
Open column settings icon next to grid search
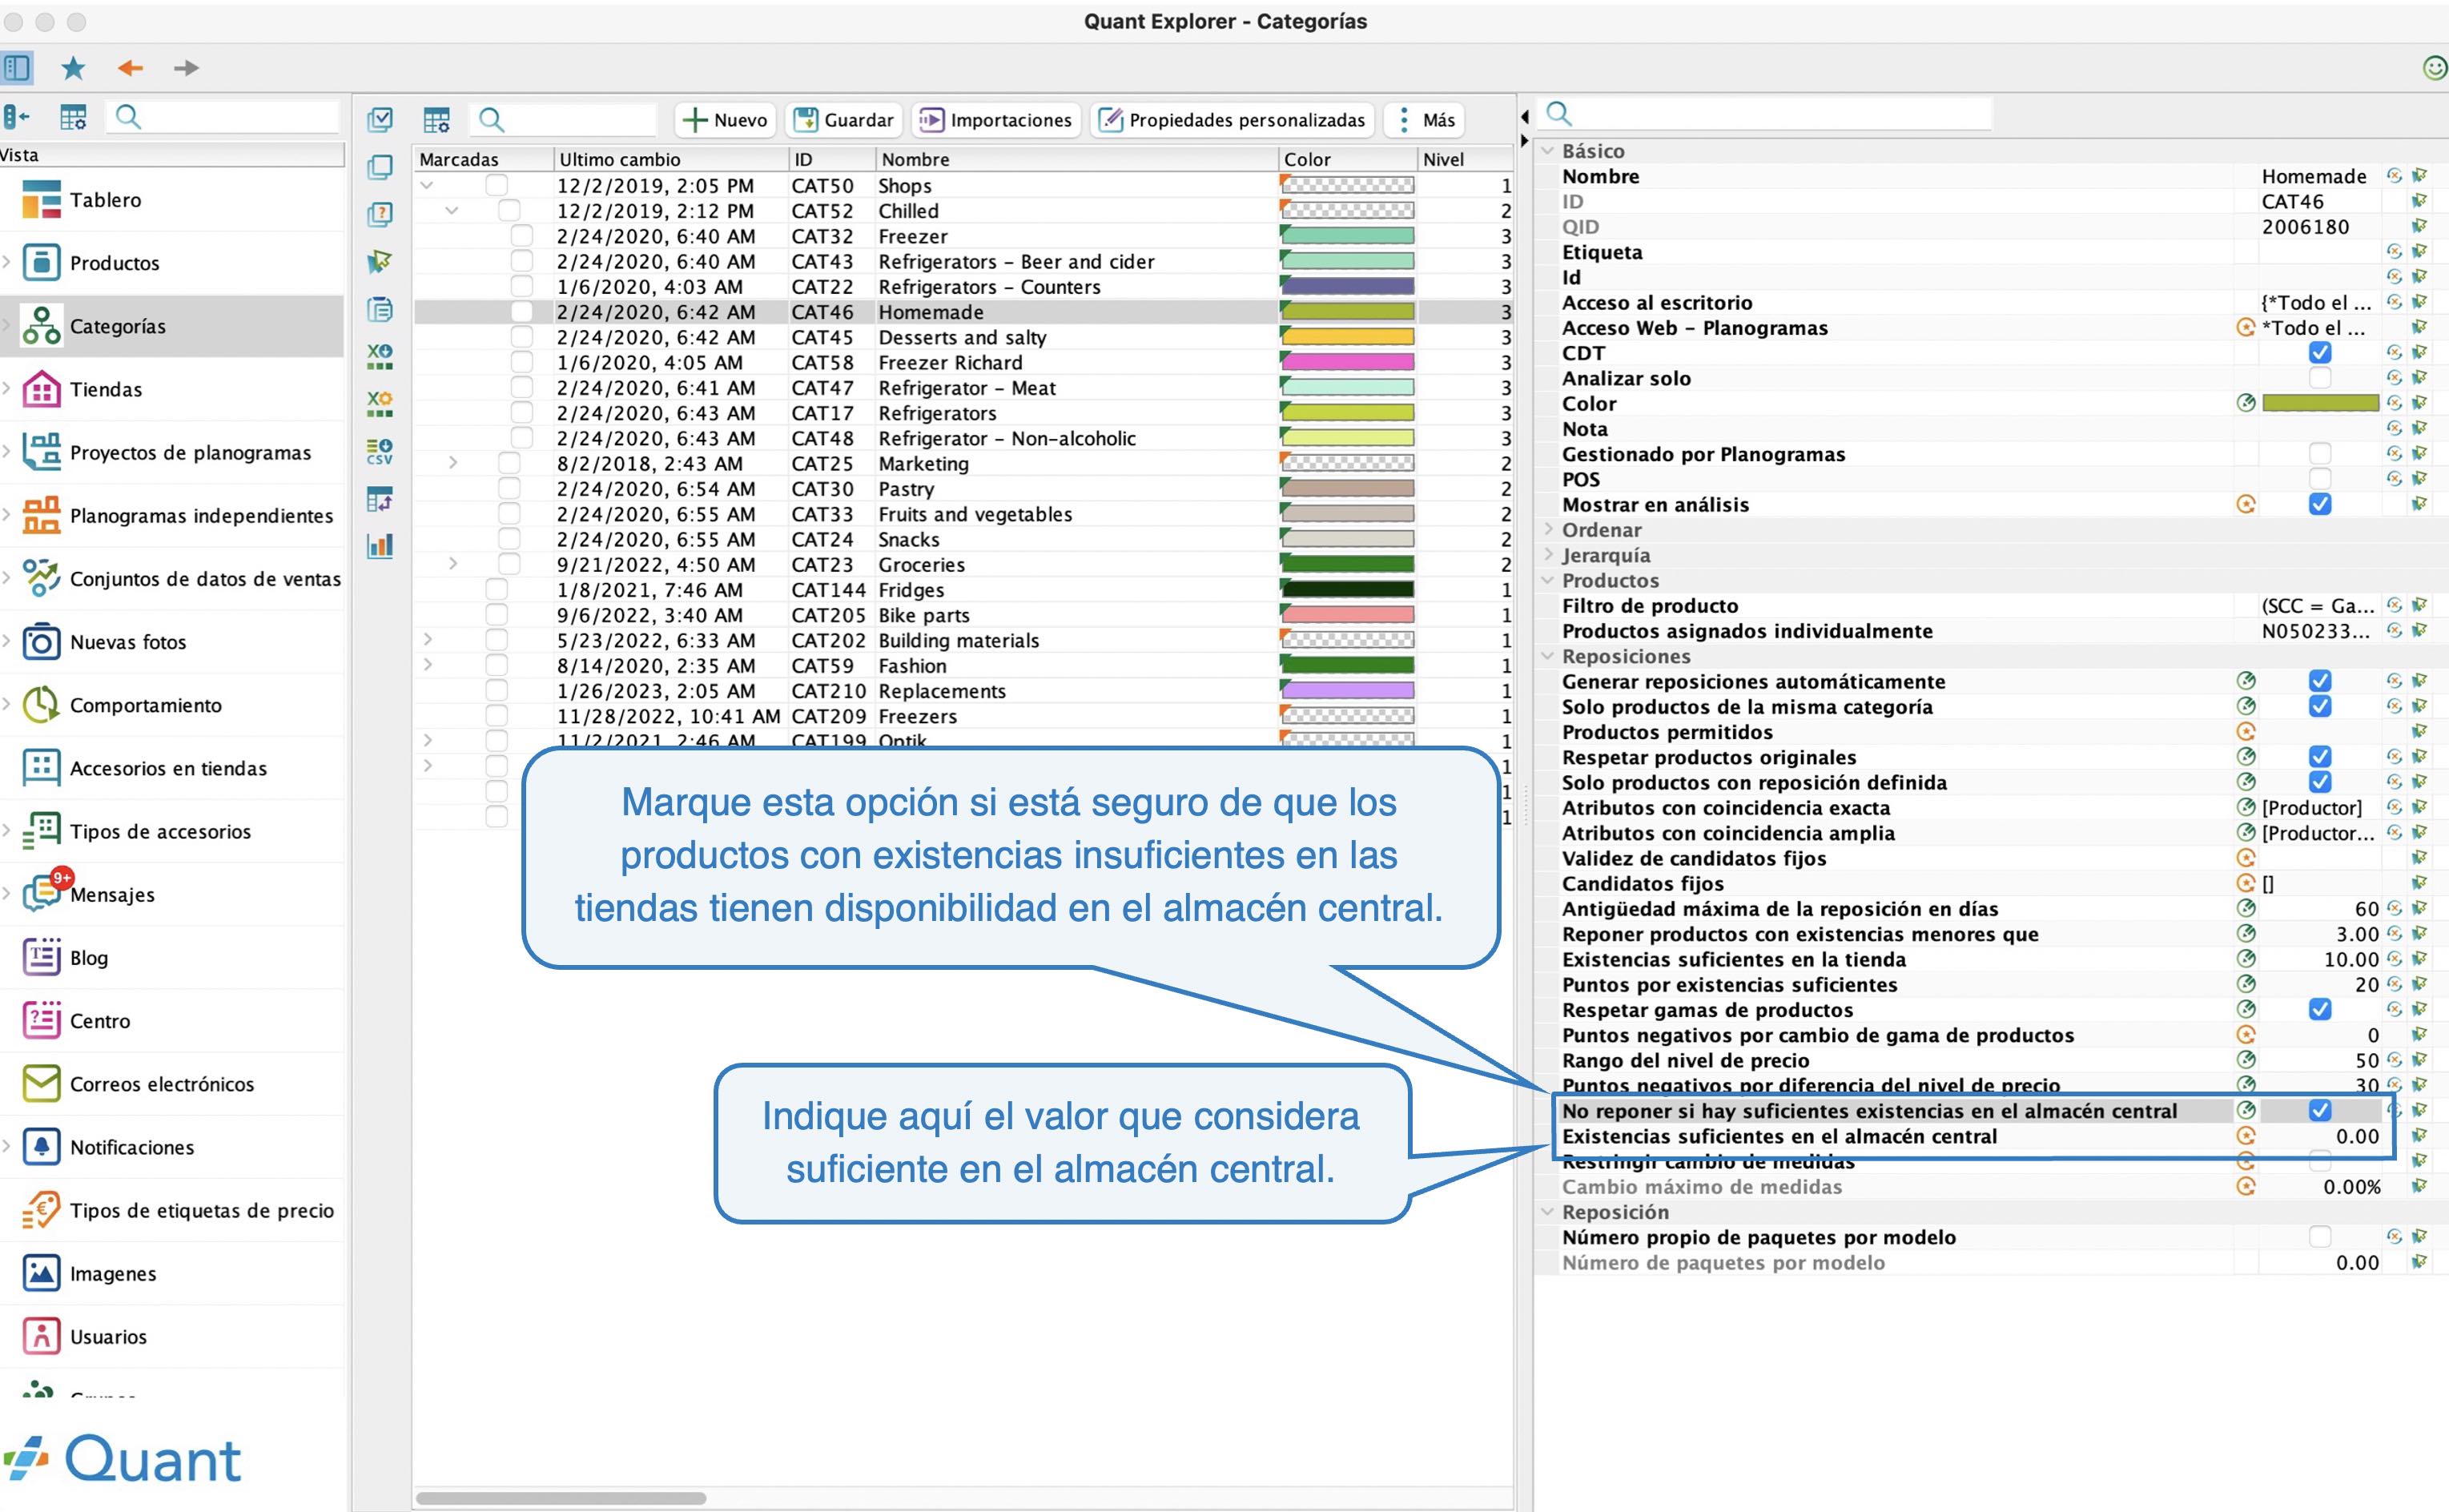point(436,120)
